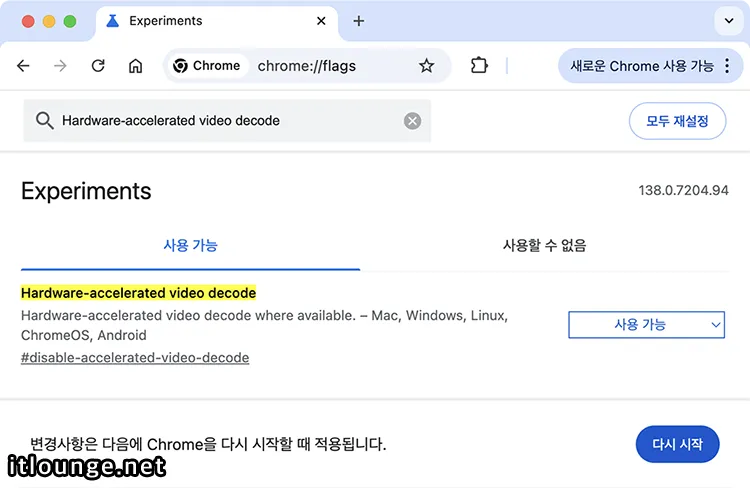
Task: Close the Experiments tab
Action: 321,21
